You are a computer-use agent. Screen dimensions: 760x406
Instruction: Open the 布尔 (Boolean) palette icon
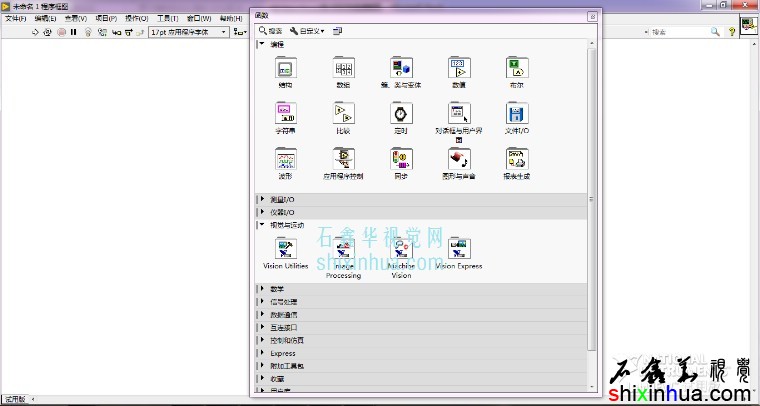click(x=517, y=68)
